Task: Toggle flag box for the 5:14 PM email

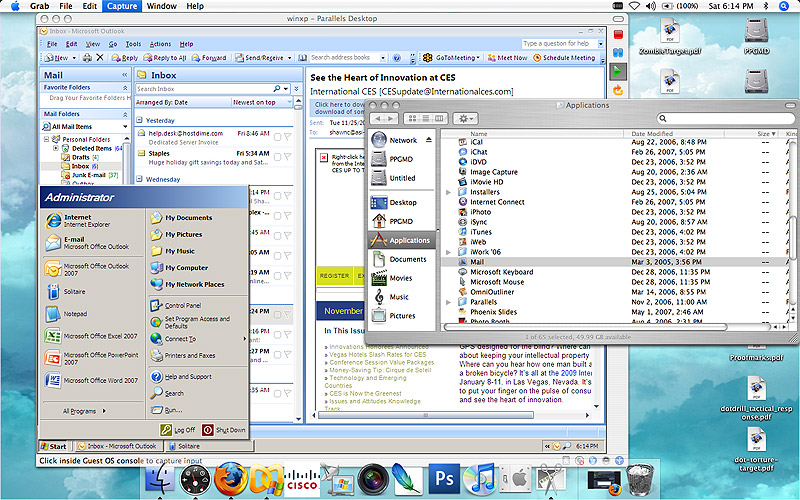Action: [x=278, y=196]
